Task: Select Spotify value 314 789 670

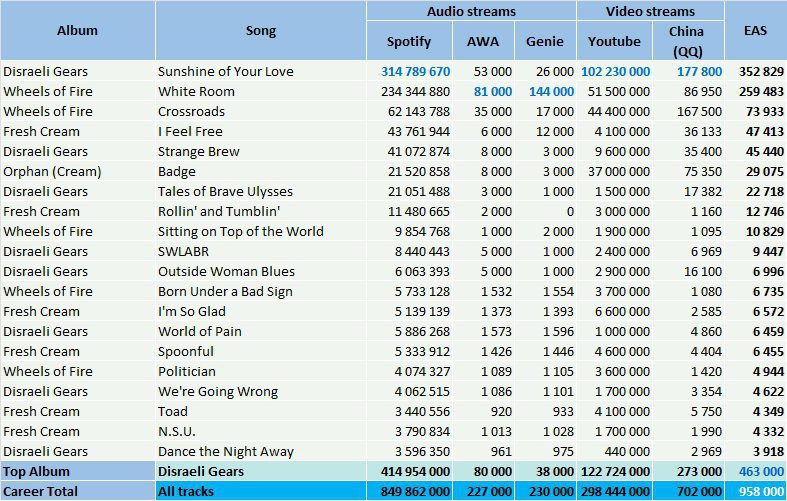Action: click(416, 71)
